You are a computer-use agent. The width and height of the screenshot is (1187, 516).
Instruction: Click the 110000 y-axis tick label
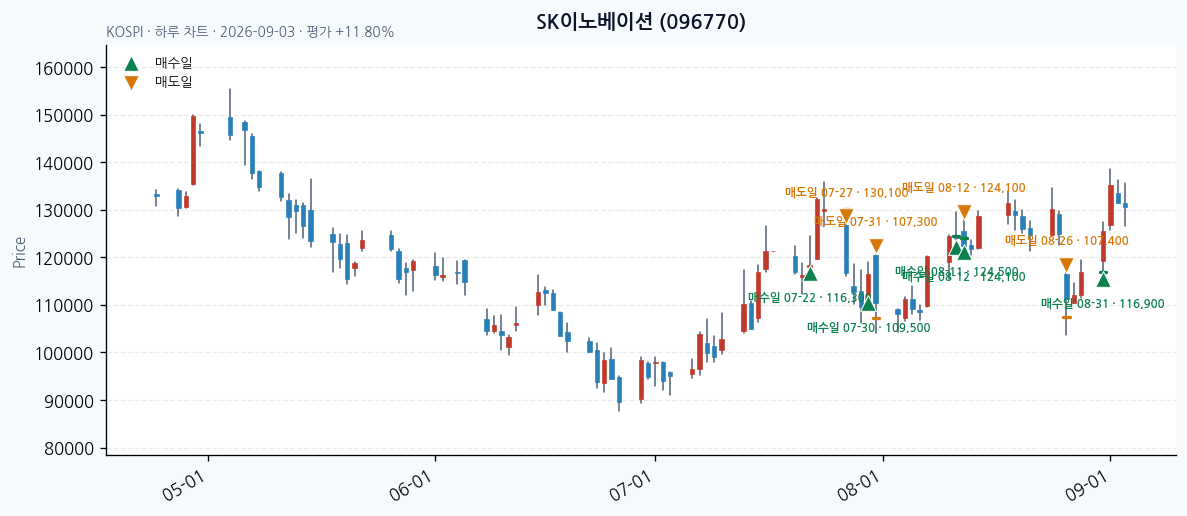(64, 306)
